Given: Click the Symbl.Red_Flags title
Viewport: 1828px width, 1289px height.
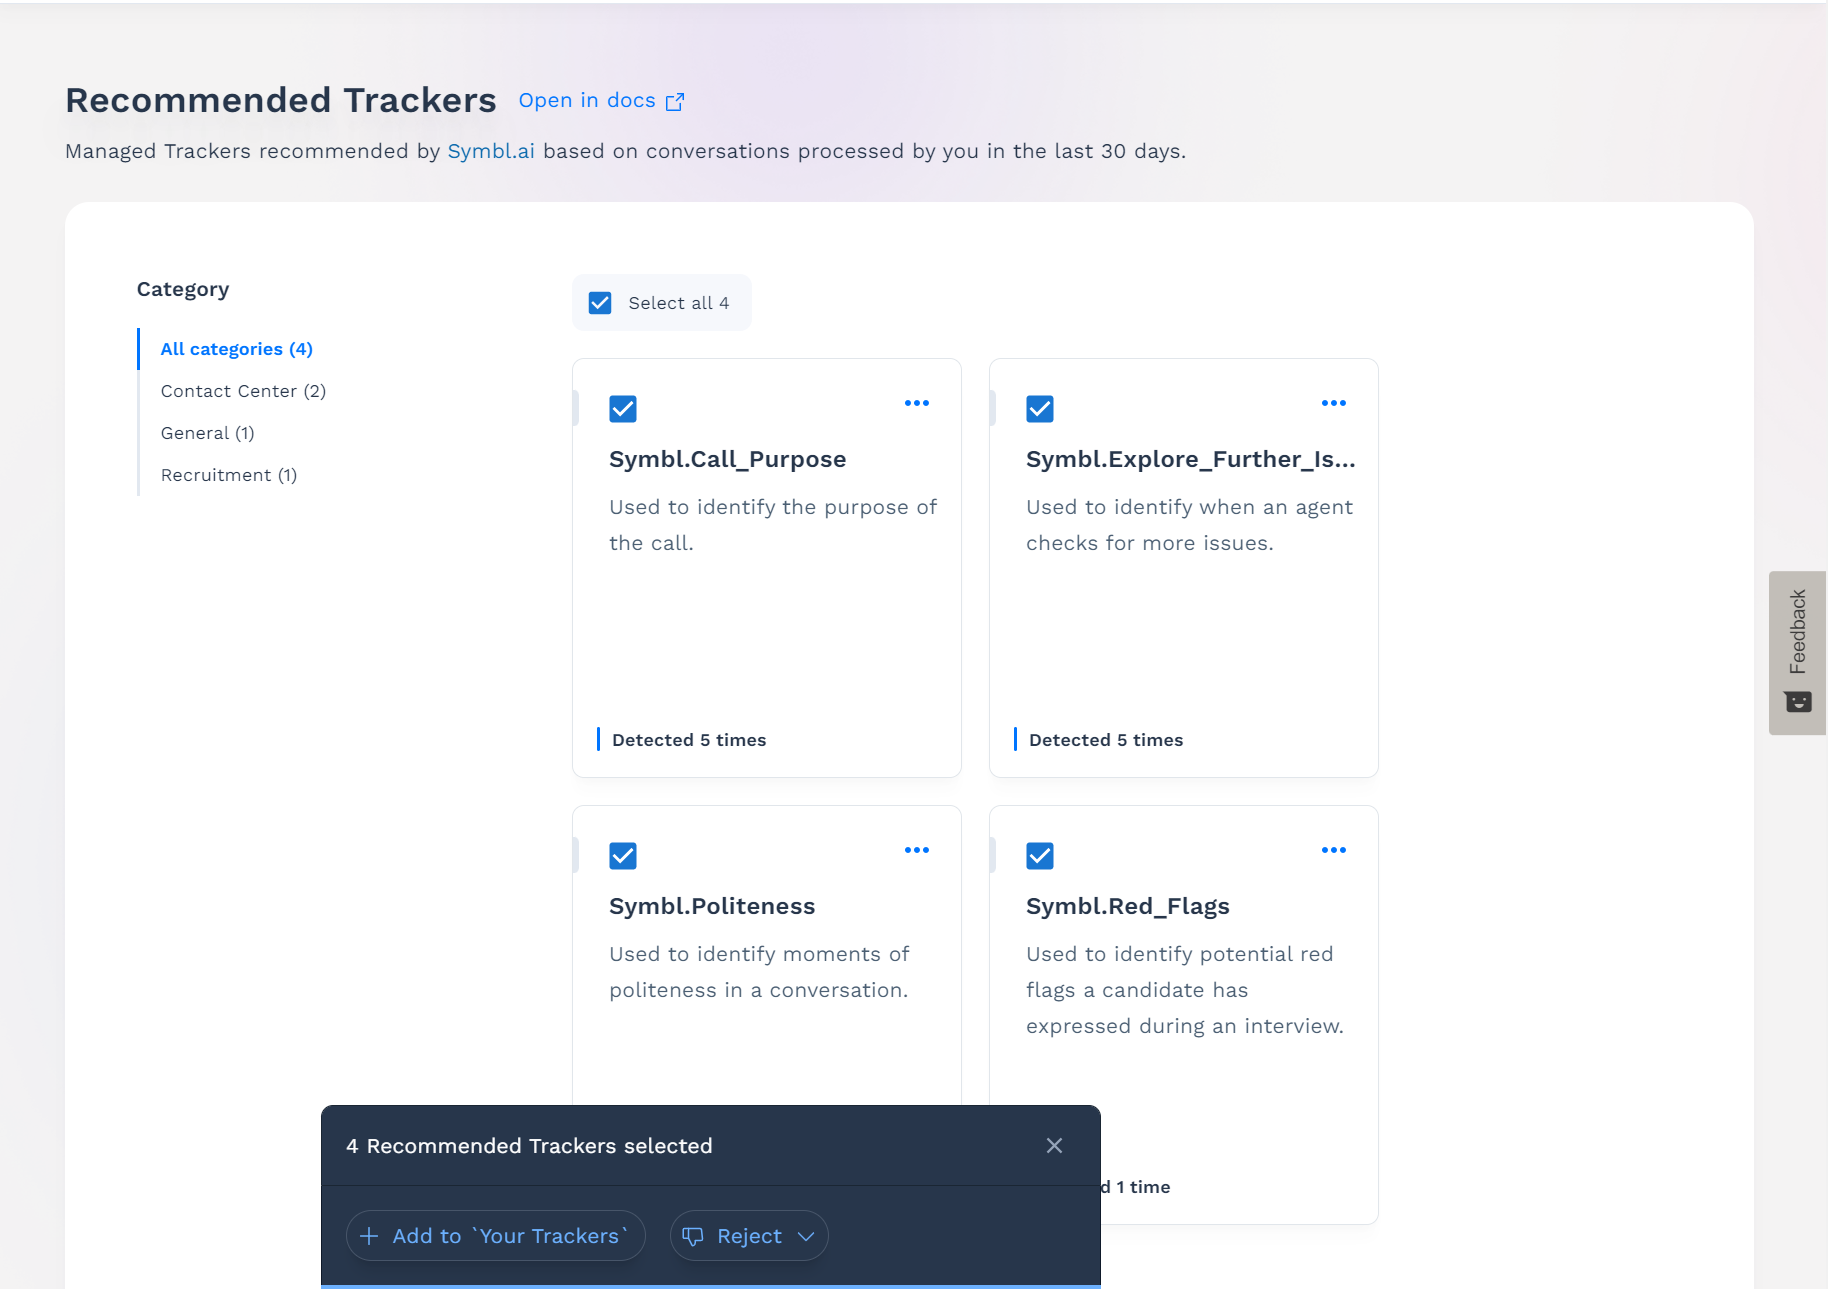Looking at the screenshot, I should pos(1128,906).
